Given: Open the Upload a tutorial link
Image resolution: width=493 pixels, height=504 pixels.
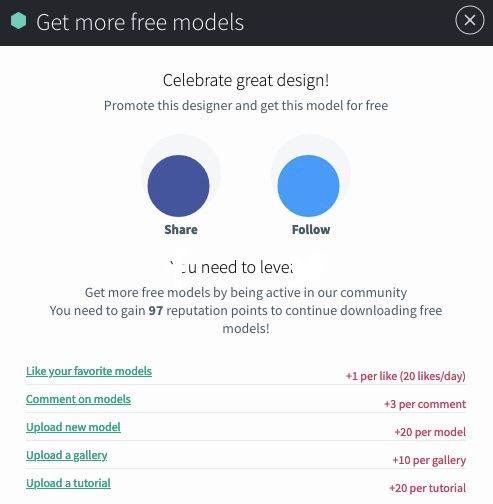Looking at the screenshot, I should click(68, 483).
